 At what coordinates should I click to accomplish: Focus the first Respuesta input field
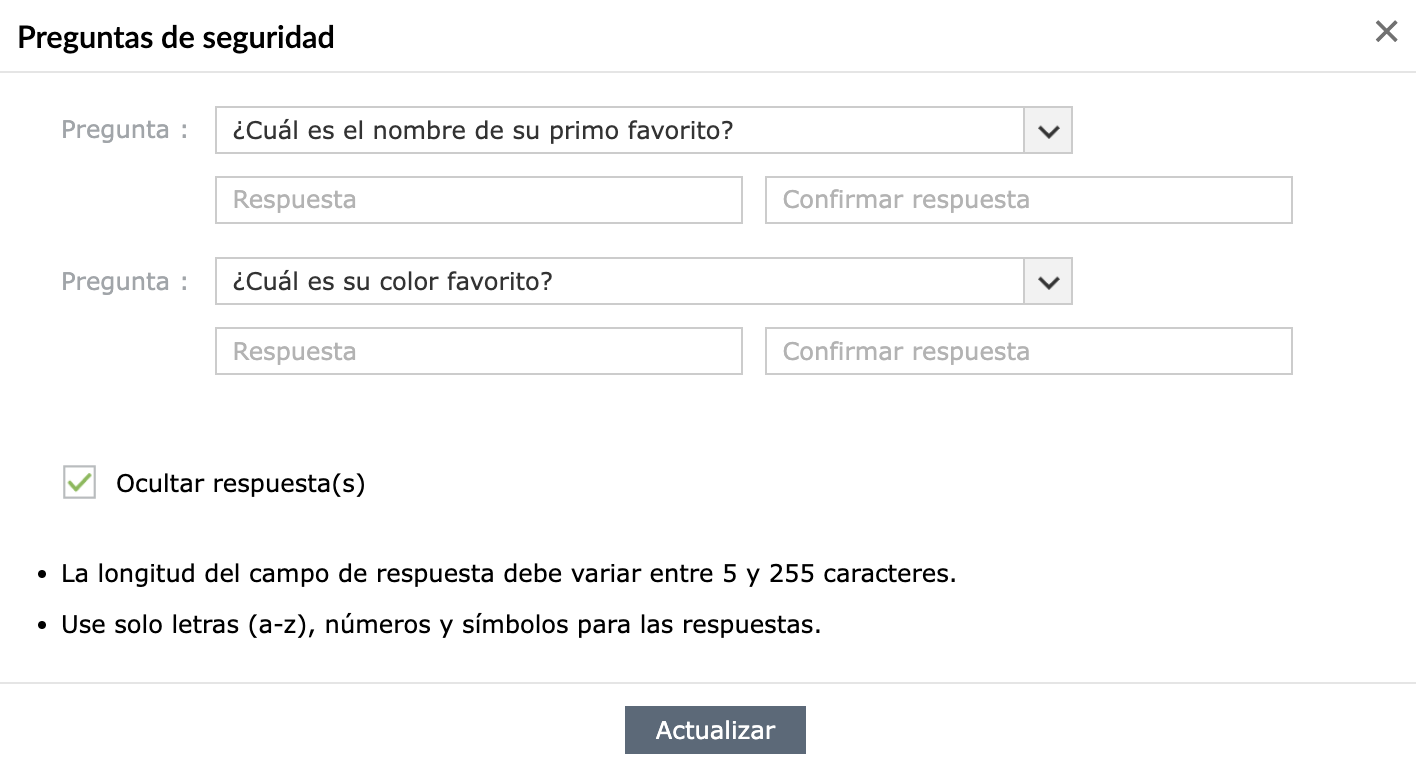point(478,200)
